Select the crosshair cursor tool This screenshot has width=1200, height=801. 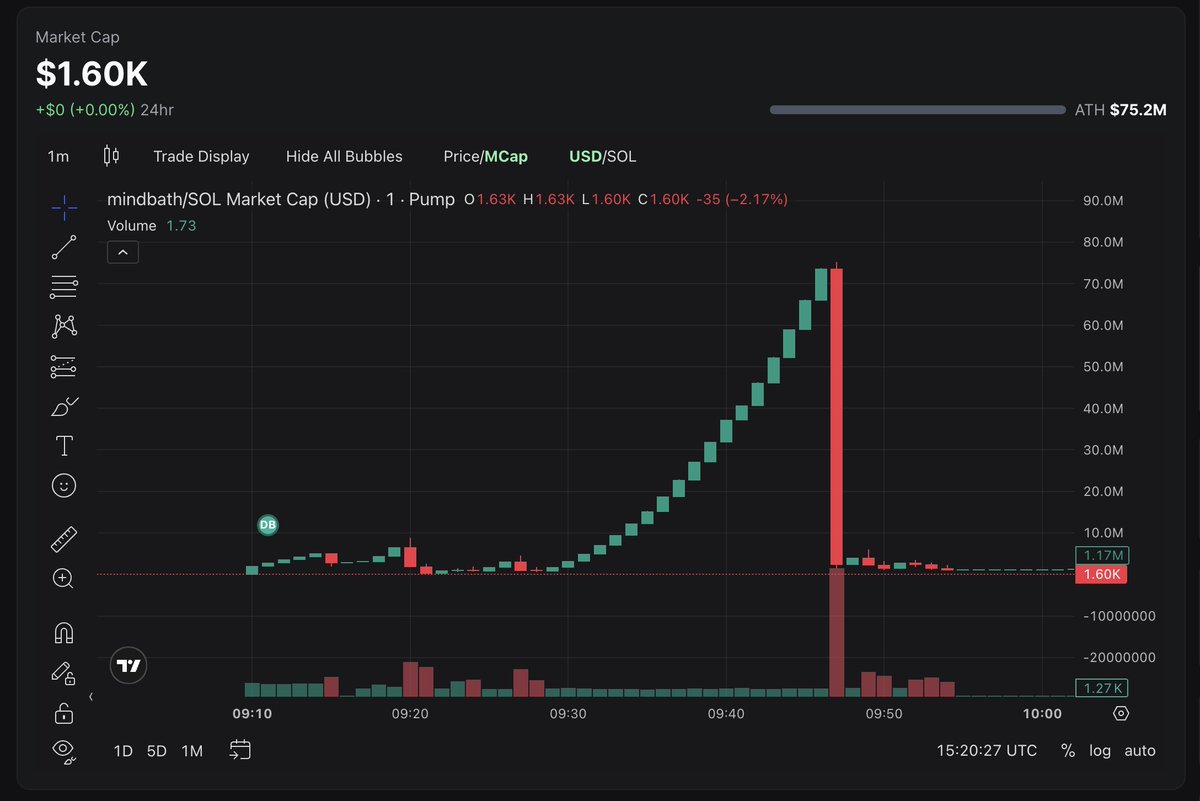point(64,208)
